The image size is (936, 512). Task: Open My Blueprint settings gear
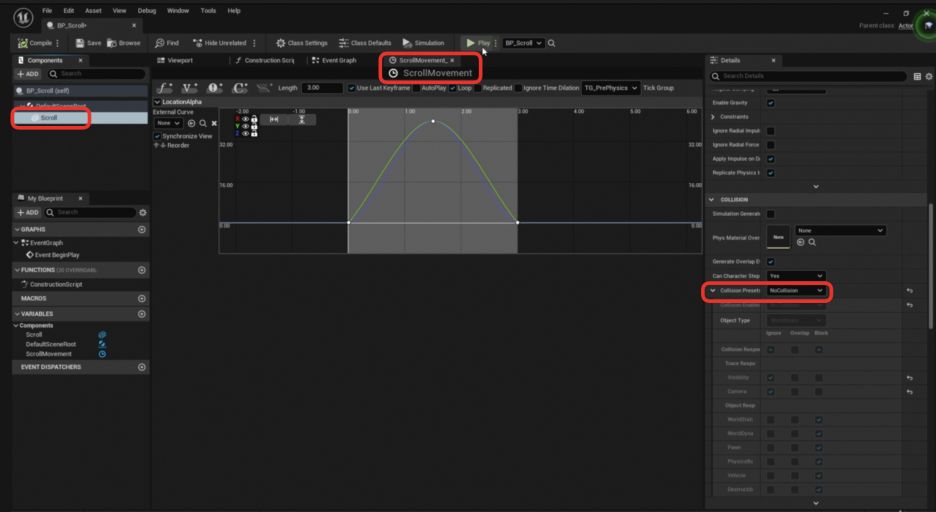[x=143, y=212]
